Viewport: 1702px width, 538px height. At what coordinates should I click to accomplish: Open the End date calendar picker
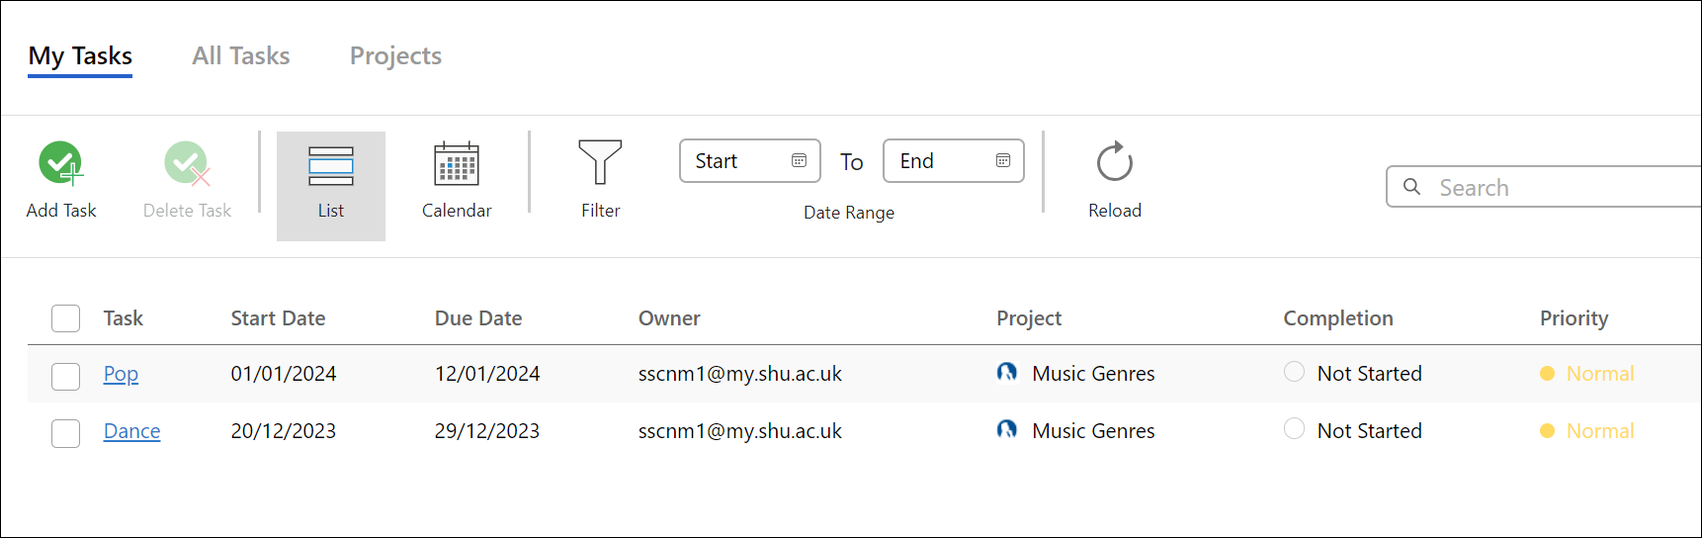point(1003,161)
